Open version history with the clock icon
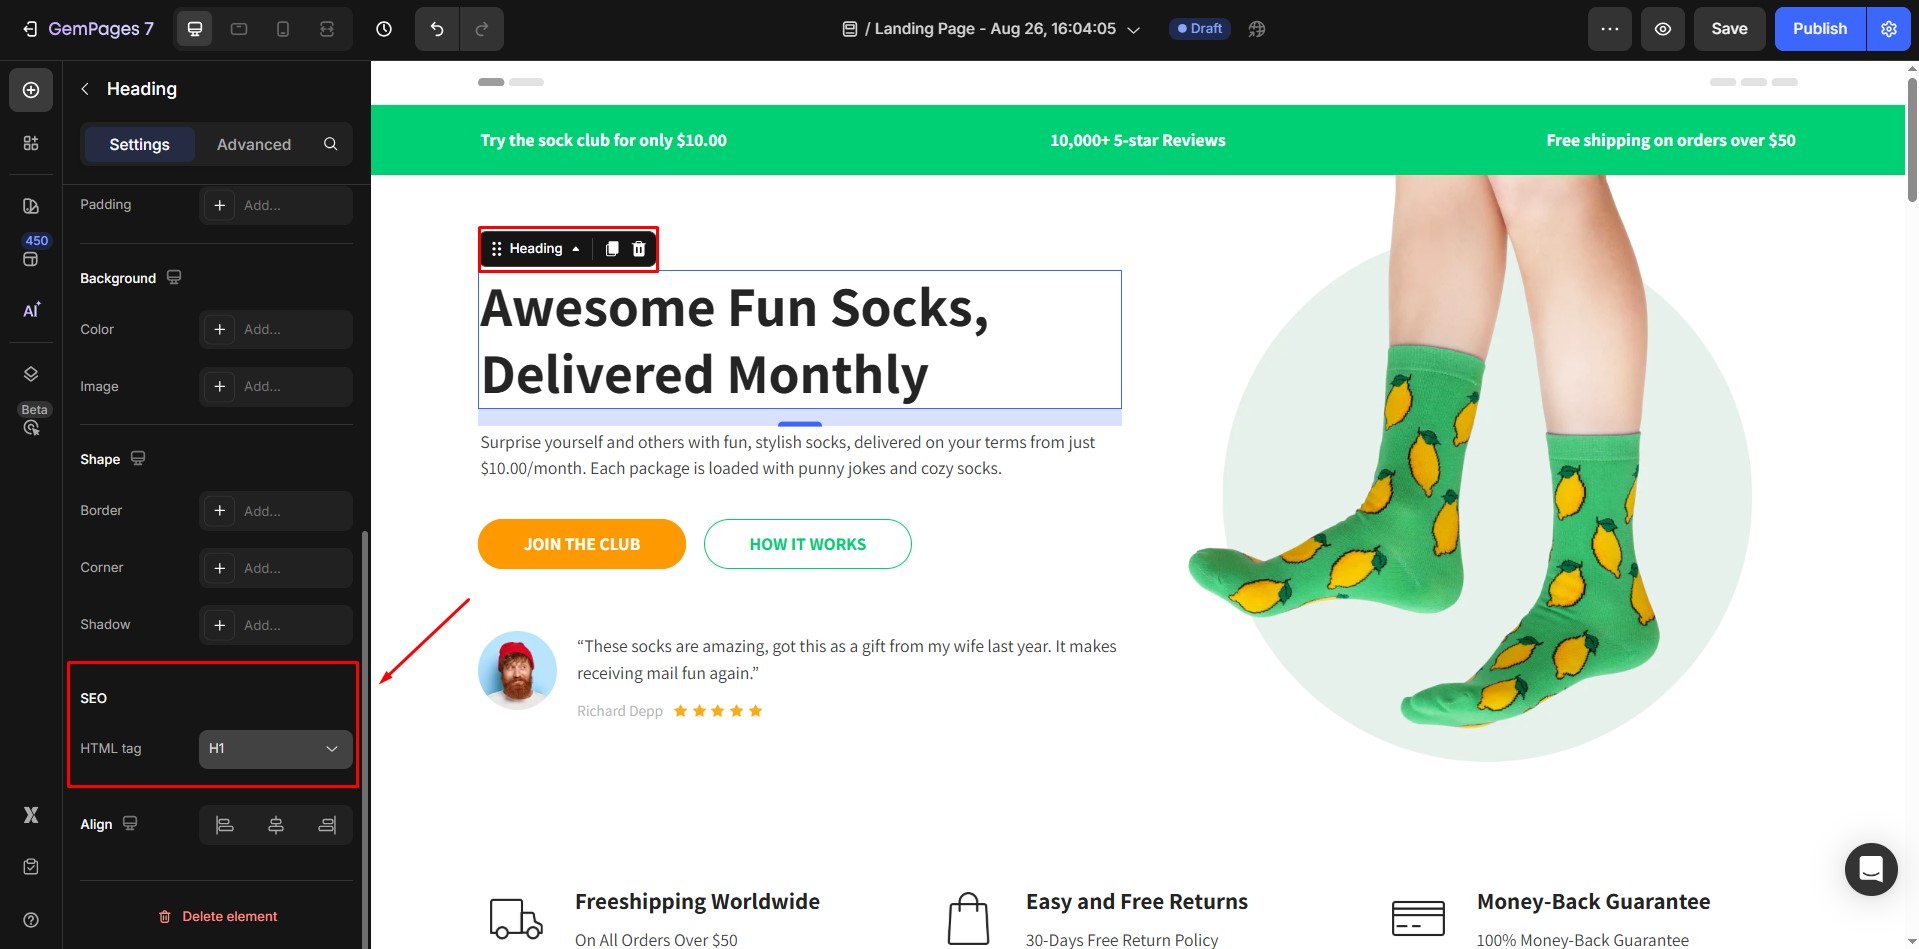 [384, 29]
